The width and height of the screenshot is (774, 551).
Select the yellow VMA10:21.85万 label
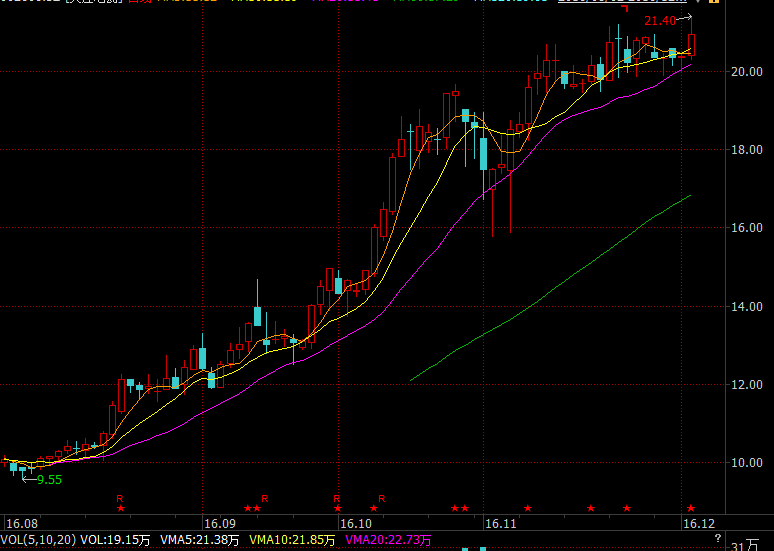291,540
